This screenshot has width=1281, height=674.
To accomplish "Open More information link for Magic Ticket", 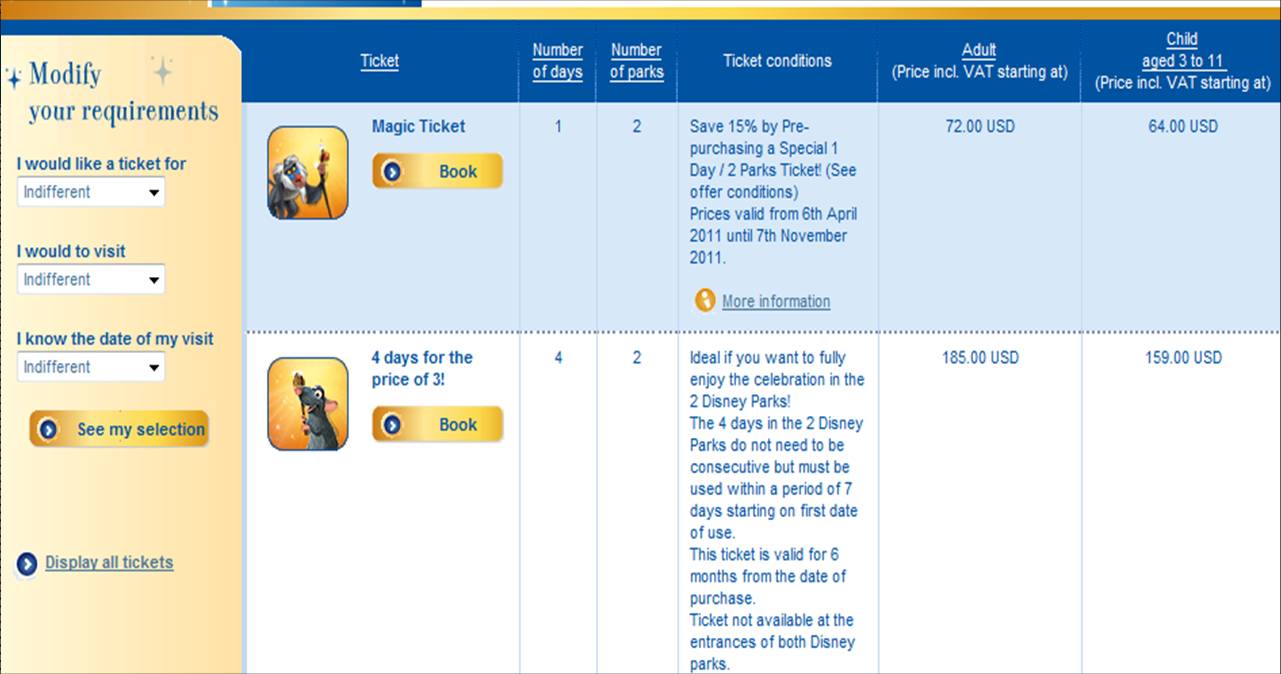I will 776,301.
